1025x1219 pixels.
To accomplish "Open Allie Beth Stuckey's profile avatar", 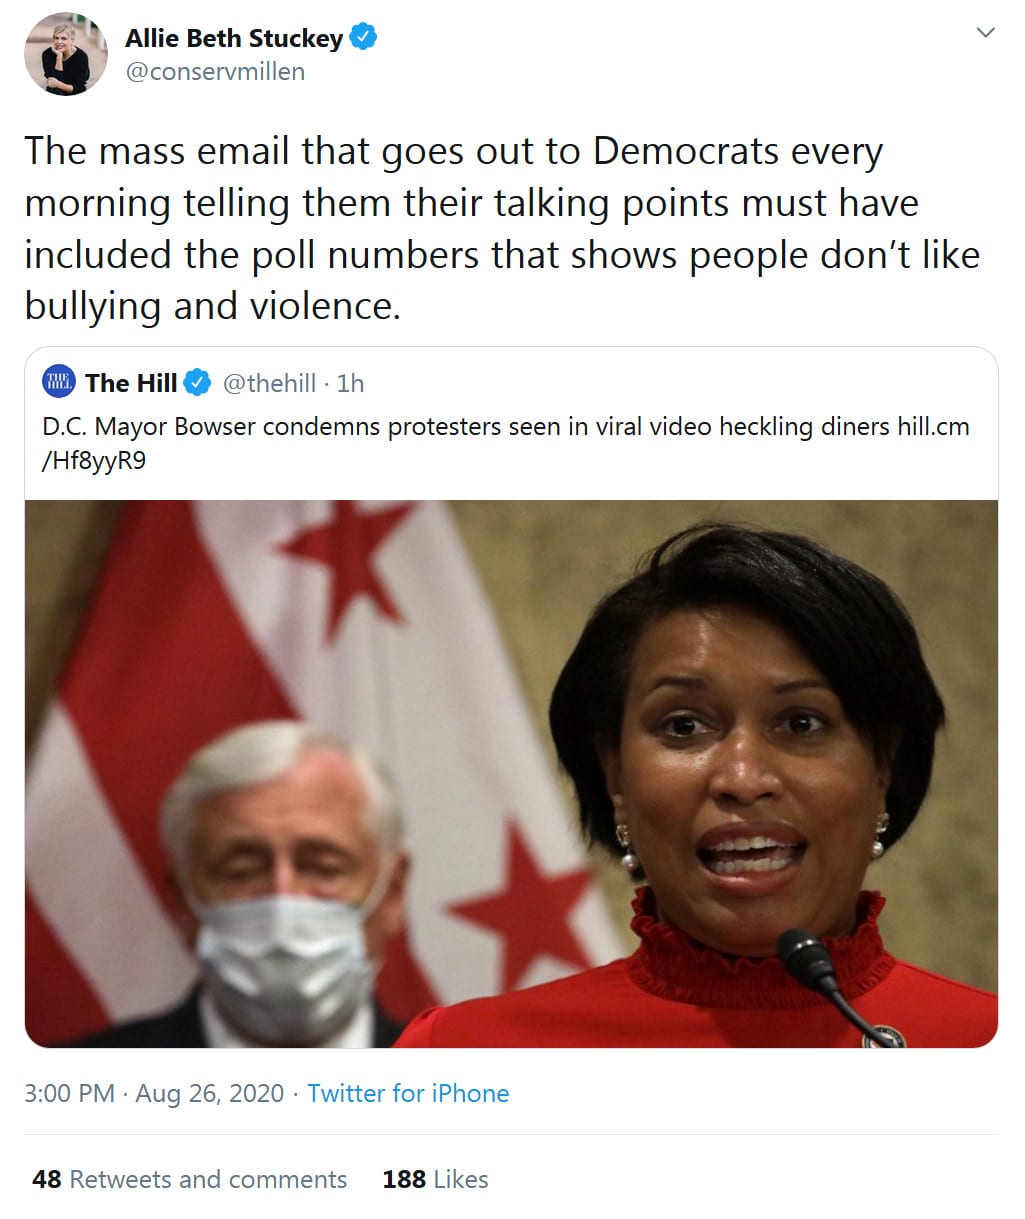I will coord(66,54).
